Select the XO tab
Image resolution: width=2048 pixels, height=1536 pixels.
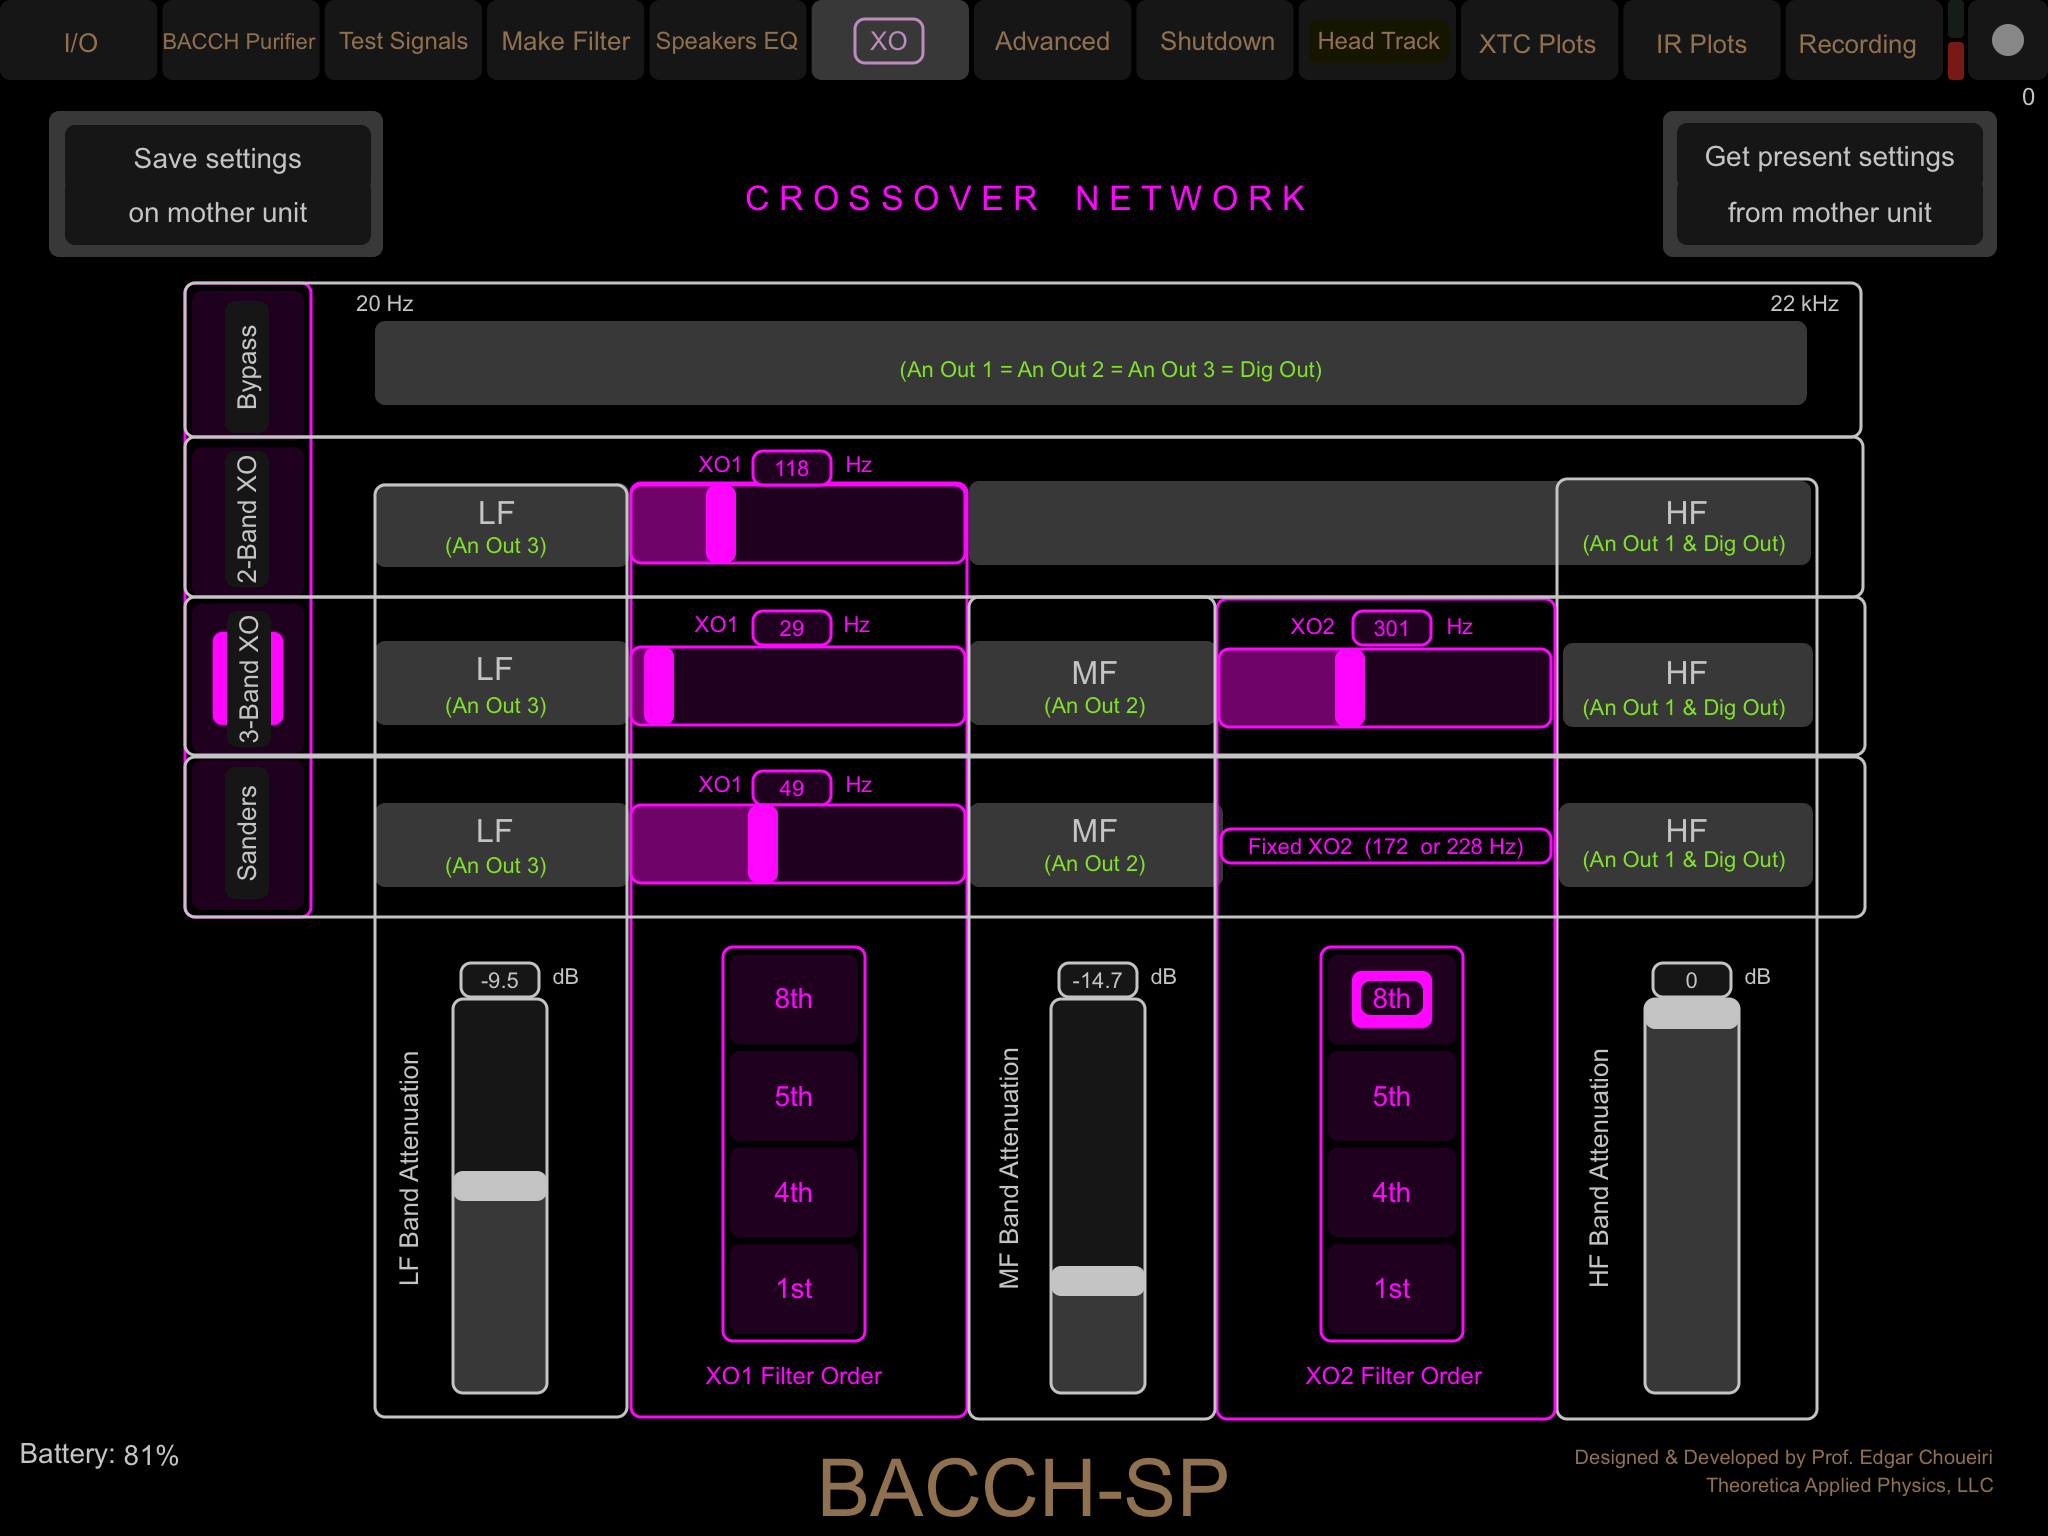point(889,41)
